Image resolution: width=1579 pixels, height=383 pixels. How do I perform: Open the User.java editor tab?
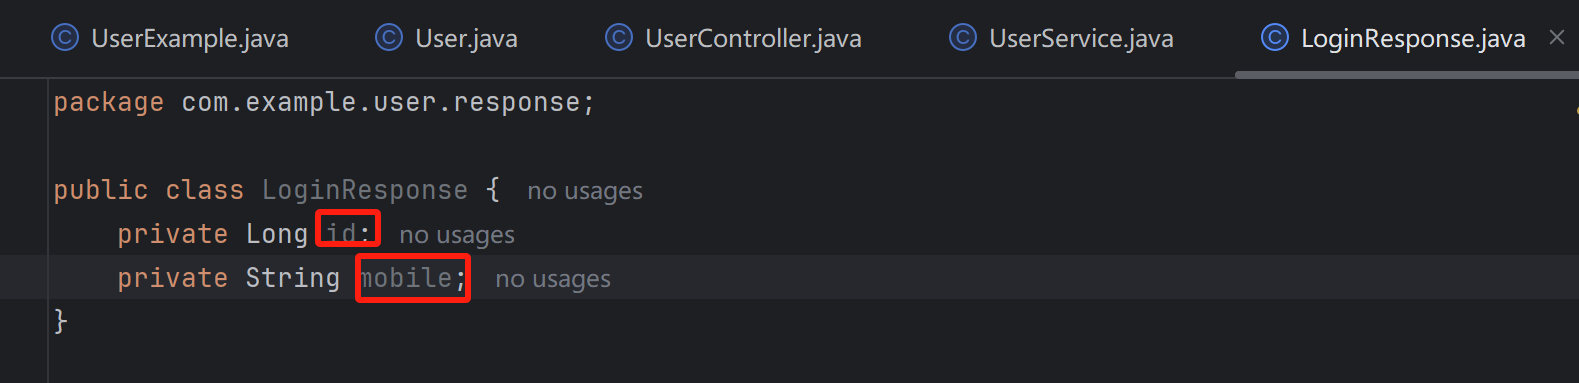click(x=447, y=38)
